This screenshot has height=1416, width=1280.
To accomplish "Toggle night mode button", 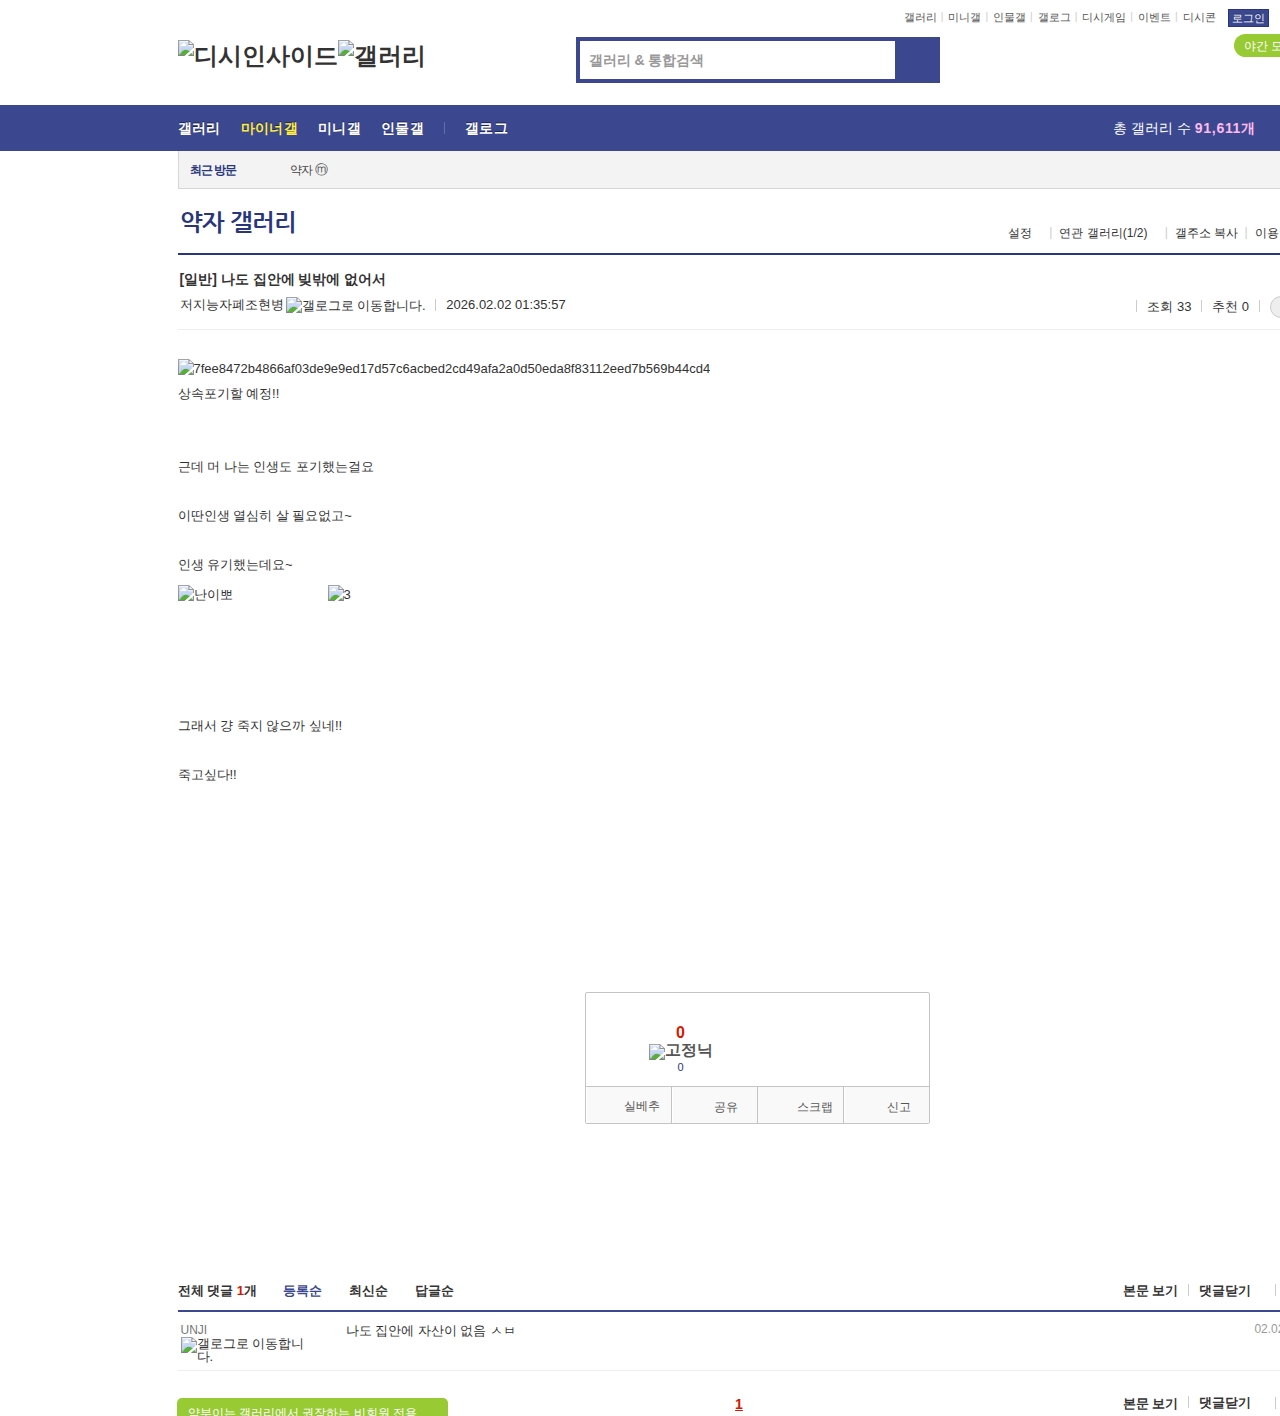I will (1258, 46).
